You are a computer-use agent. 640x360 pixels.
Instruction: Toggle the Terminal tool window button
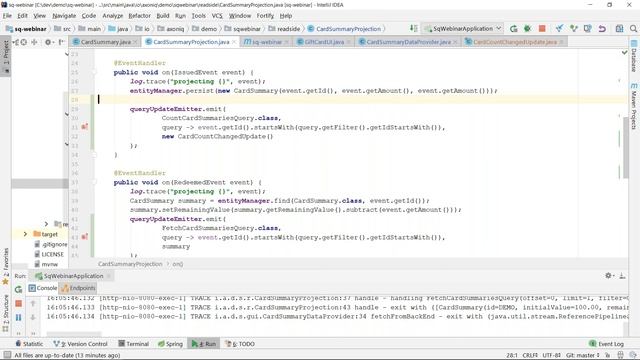tap(133, 344)
